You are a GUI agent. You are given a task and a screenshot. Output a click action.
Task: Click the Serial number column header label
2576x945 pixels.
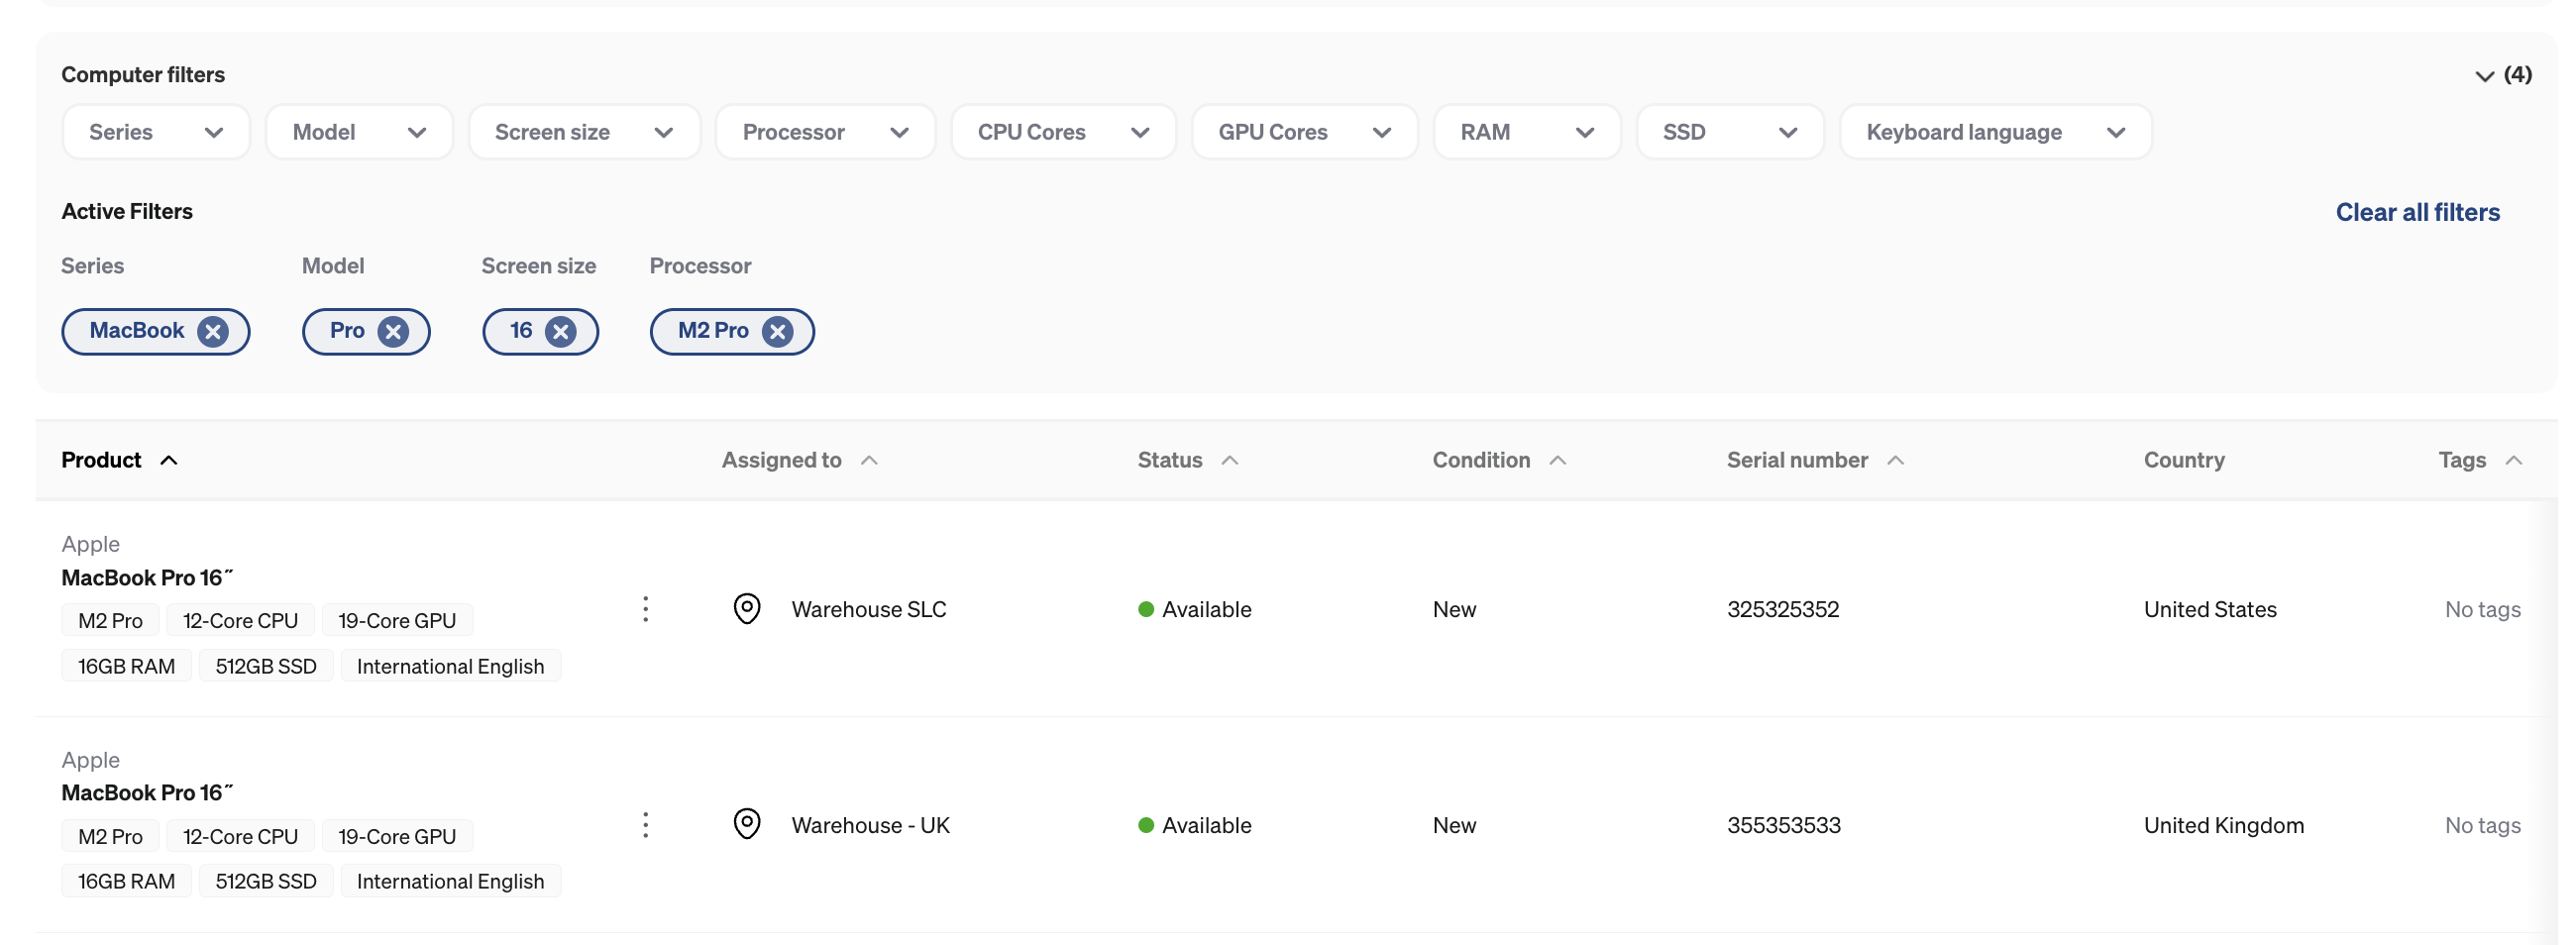1797,460
